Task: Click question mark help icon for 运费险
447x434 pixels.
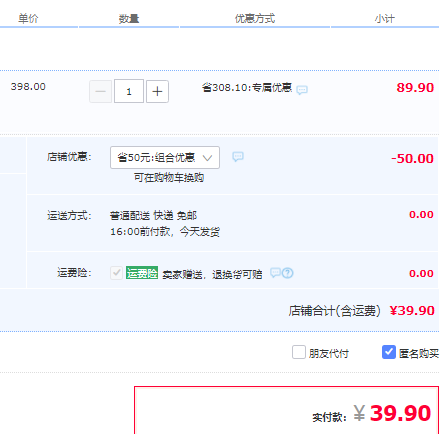Action: [287, 273]
